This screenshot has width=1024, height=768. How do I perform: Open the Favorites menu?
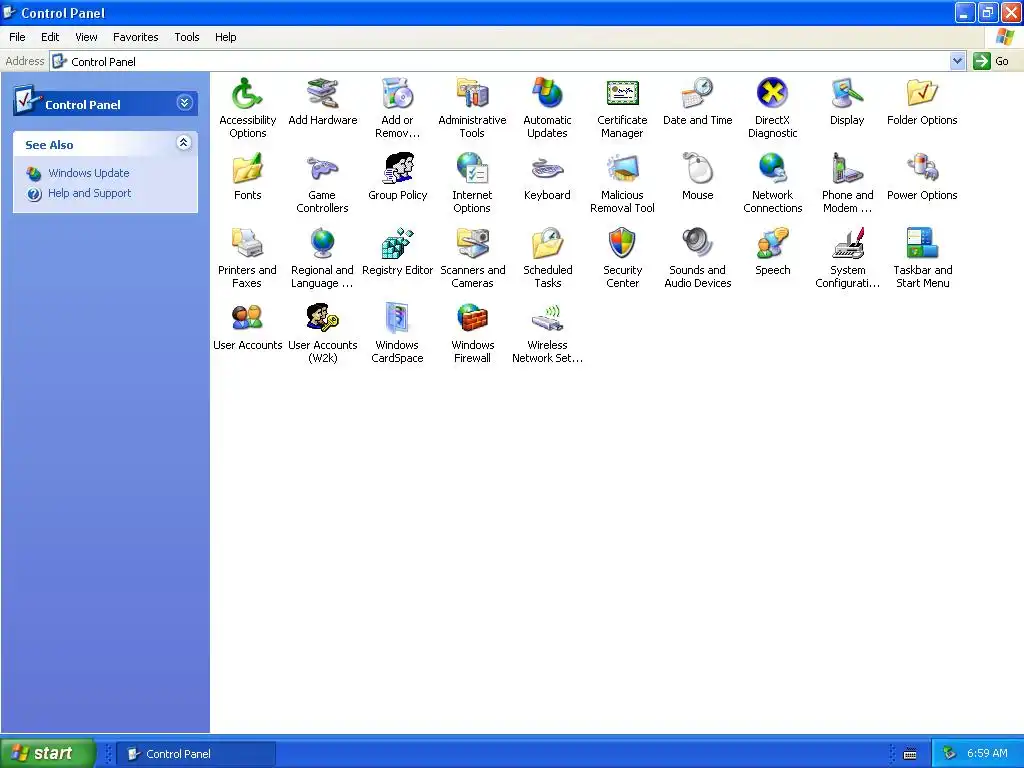pyautogui.click(x=135, y=37)
